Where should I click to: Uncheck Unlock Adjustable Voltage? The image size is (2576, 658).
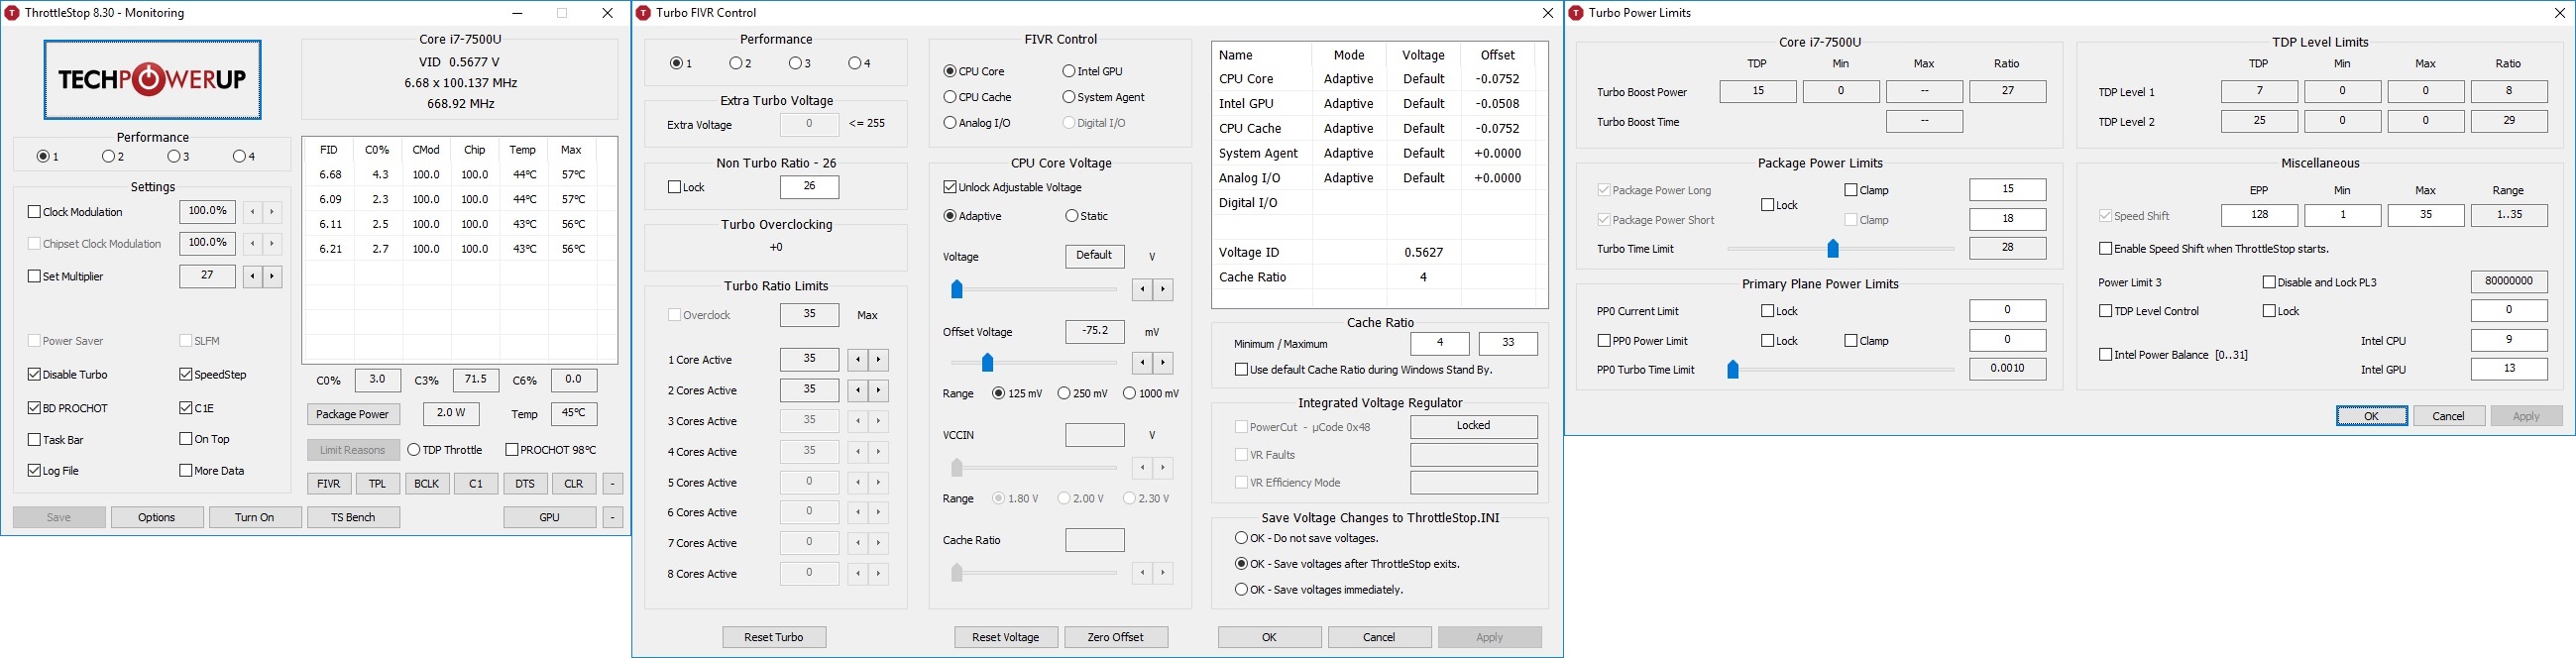950,187
